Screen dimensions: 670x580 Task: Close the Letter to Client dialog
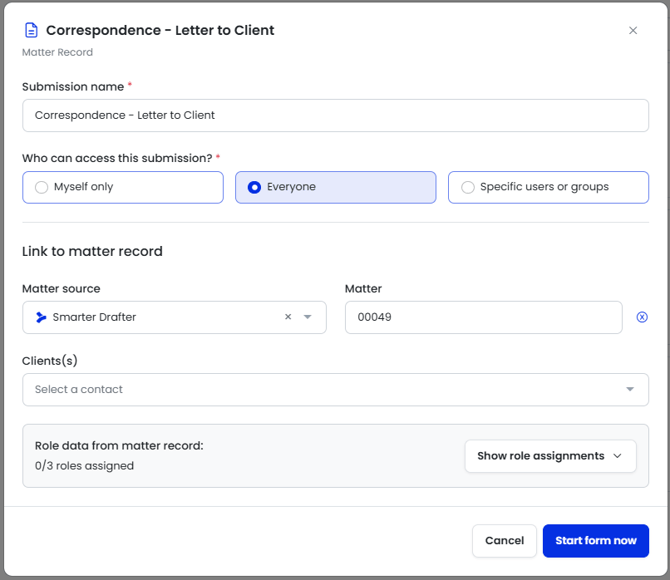(x=633, y=30)
